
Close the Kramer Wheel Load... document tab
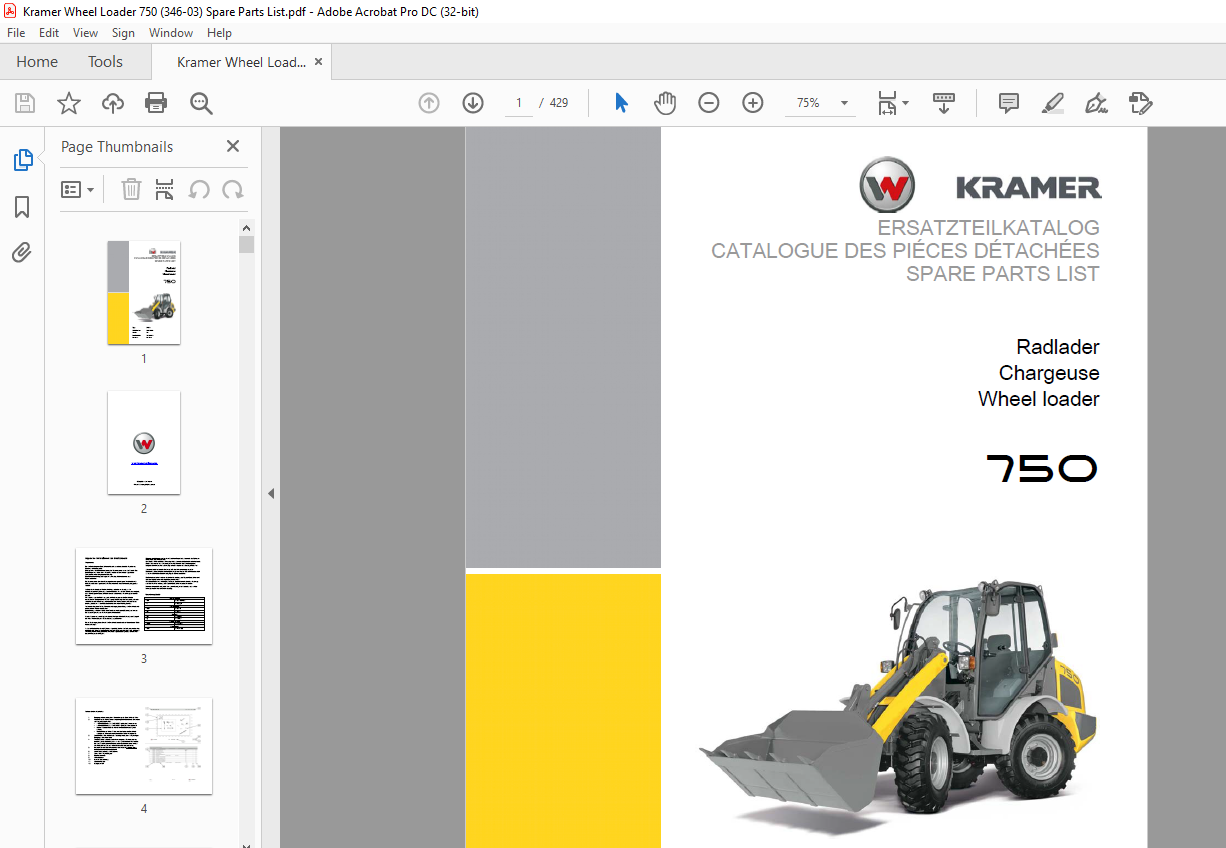318,62
